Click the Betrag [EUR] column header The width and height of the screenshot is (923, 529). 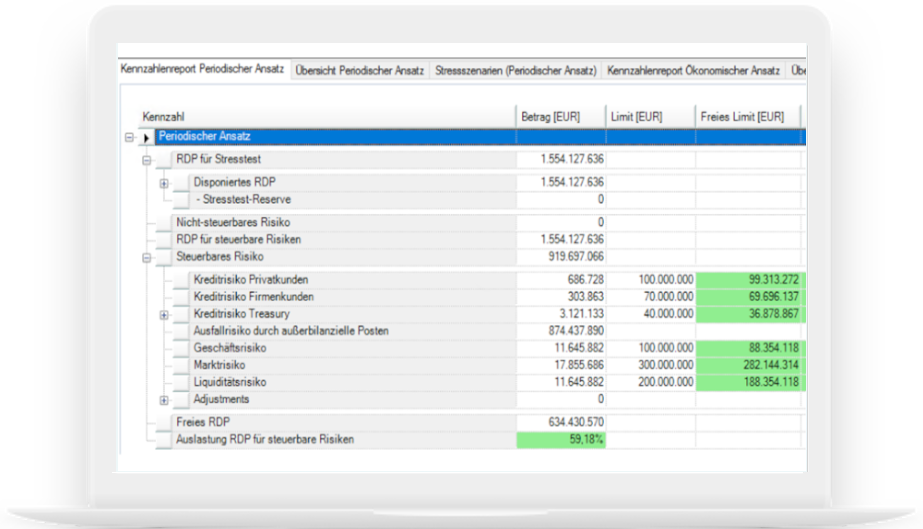coord(561,117)
